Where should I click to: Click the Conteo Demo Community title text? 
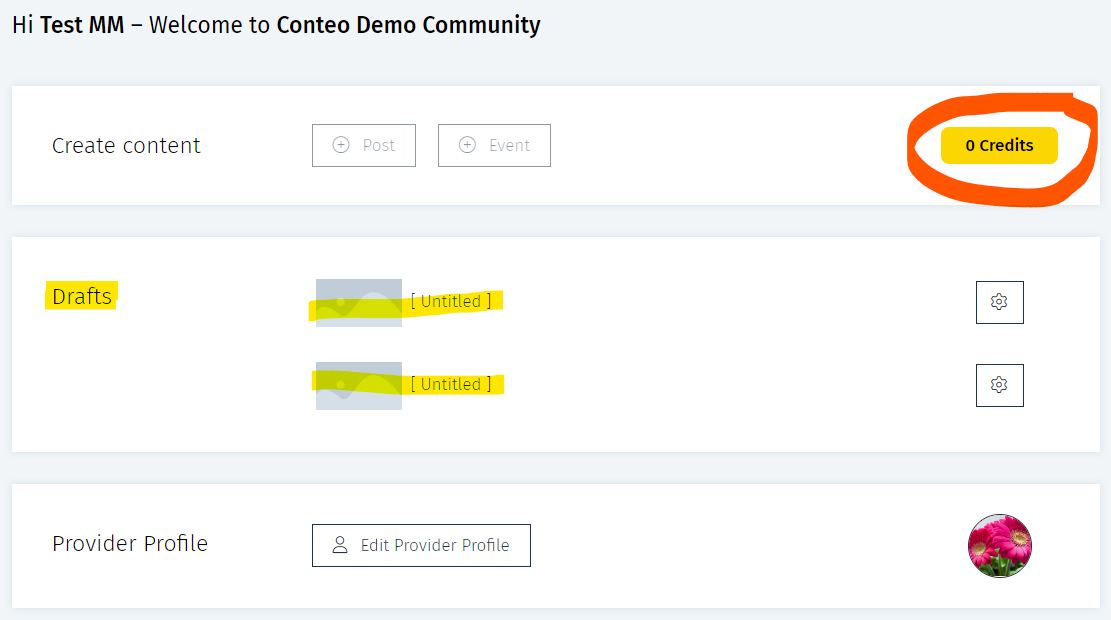click(x=408, y=25)
